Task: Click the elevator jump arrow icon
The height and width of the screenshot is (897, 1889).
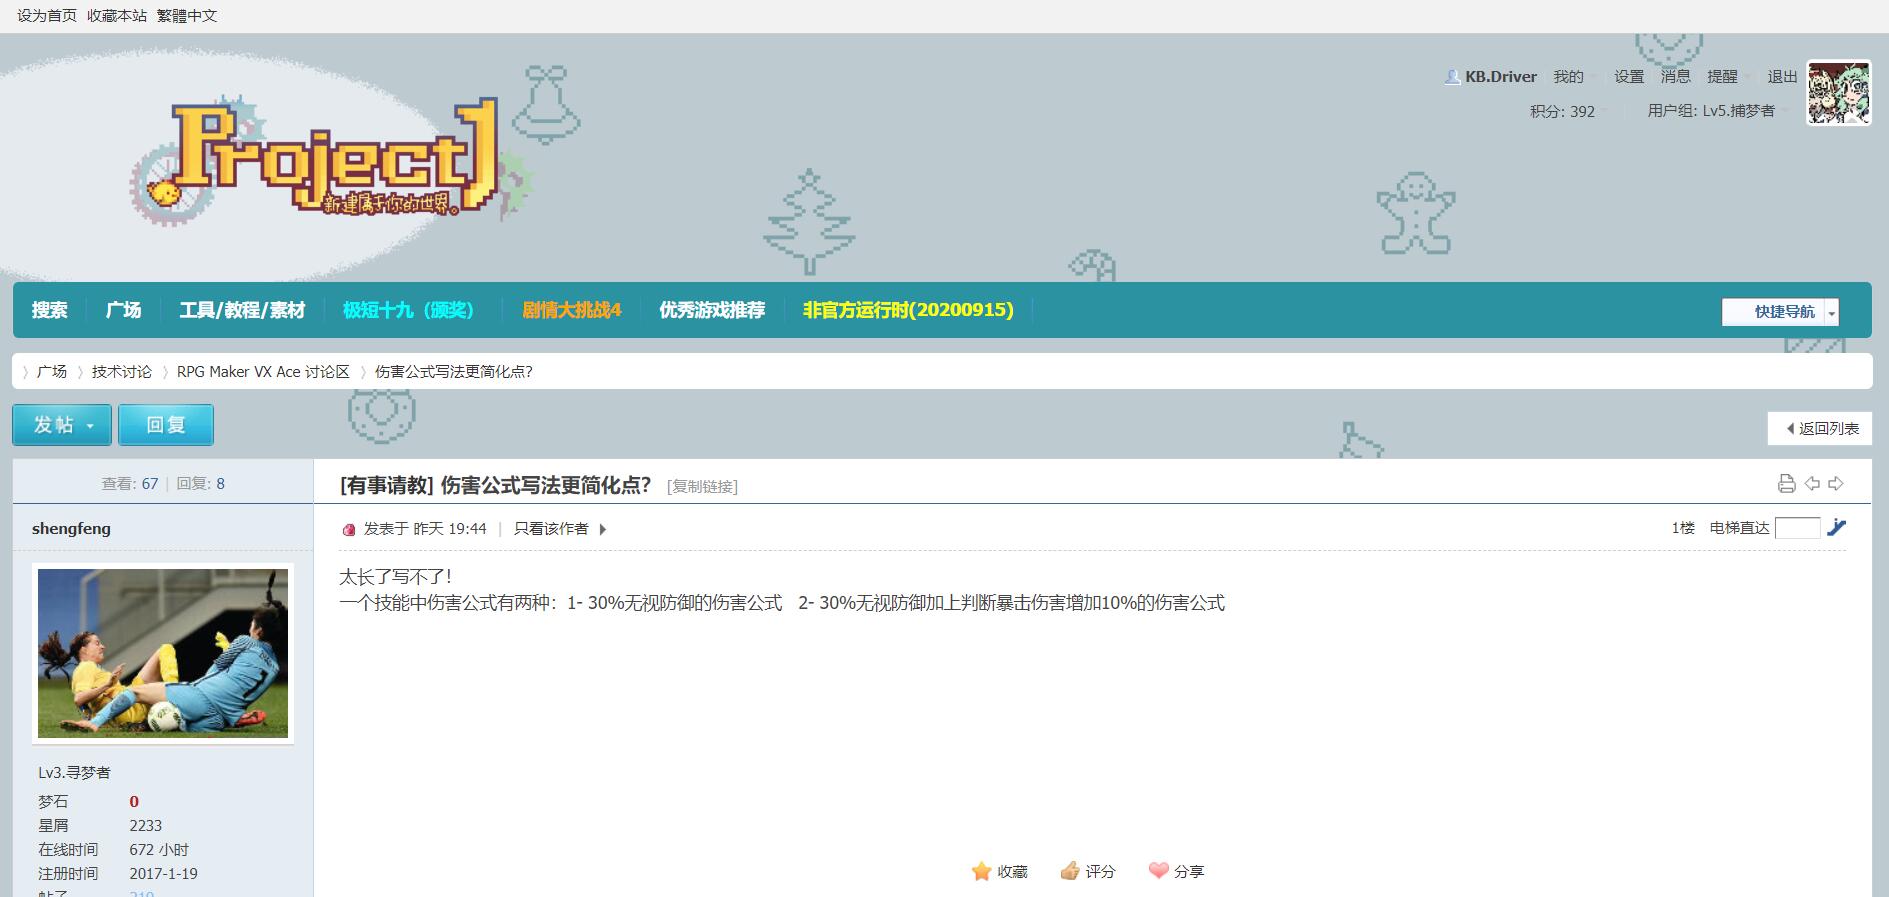Action: pos(1837,527)
